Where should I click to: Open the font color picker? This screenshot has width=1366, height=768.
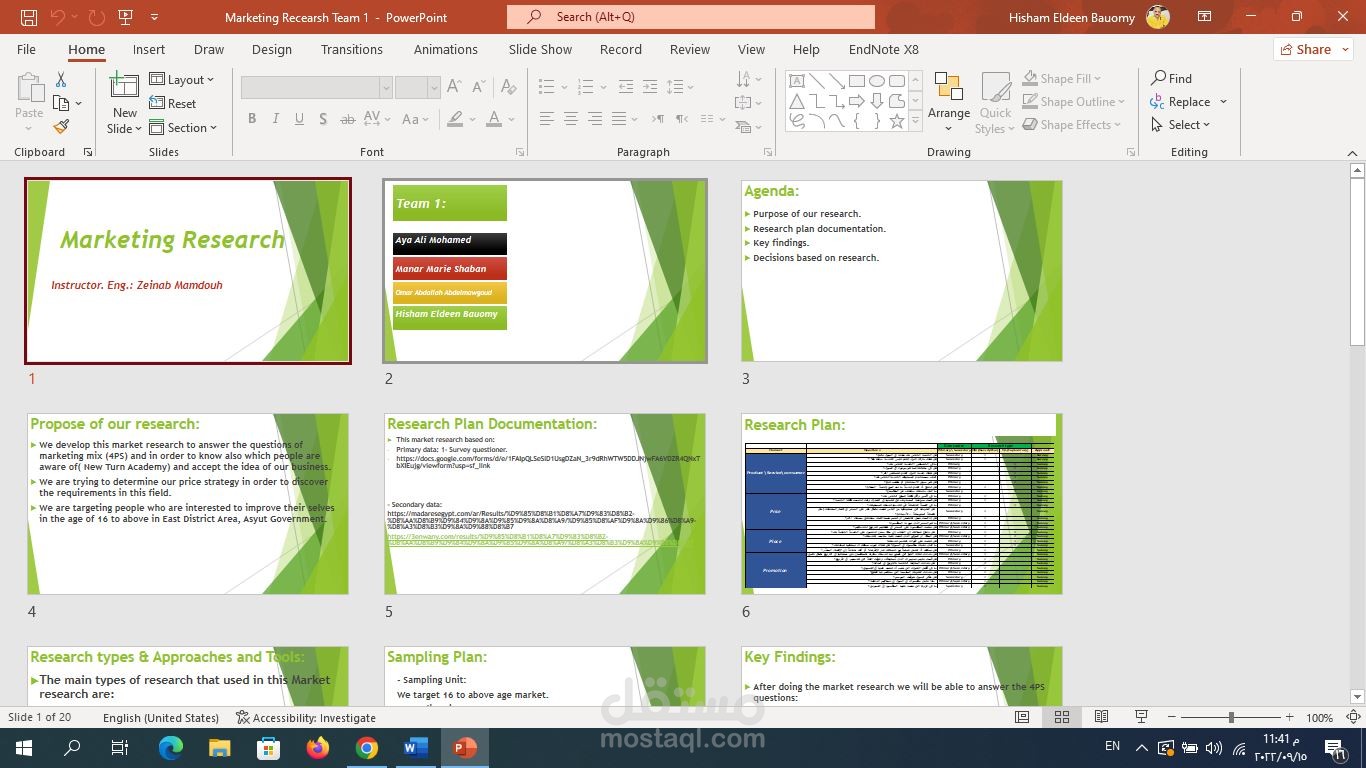click(495, 119)
